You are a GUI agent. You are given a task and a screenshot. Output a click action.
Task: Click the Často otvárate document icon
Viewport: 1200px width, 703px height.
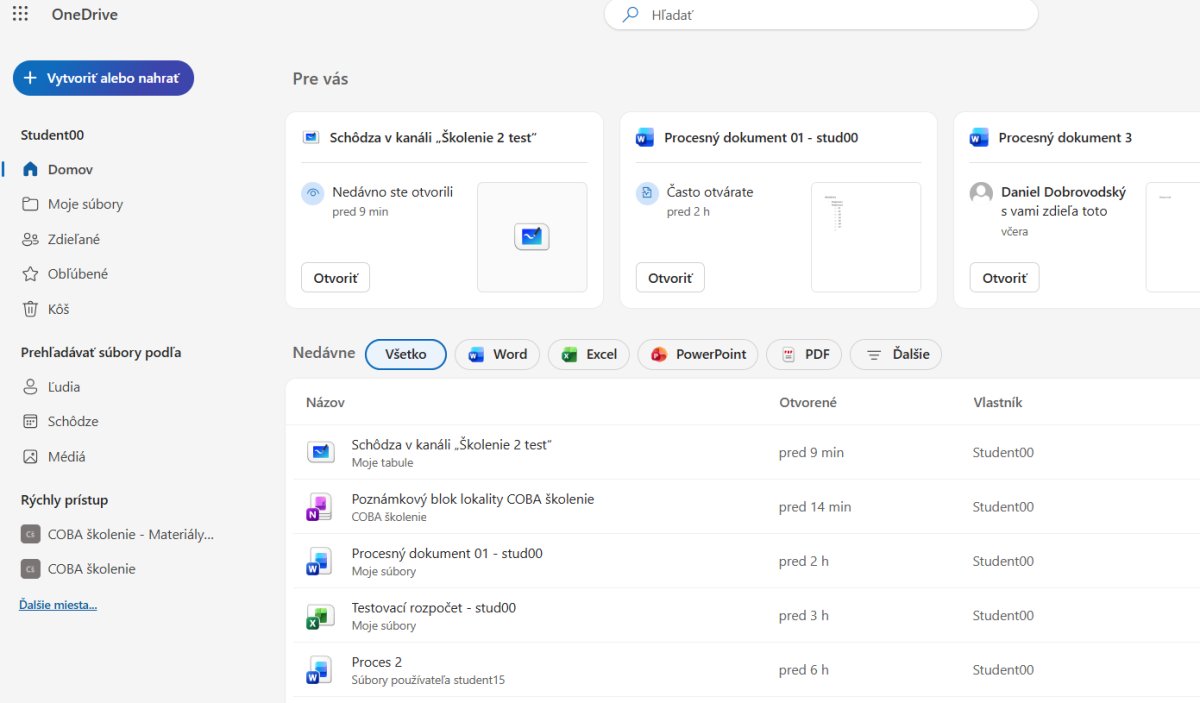[x=647, y=193]
